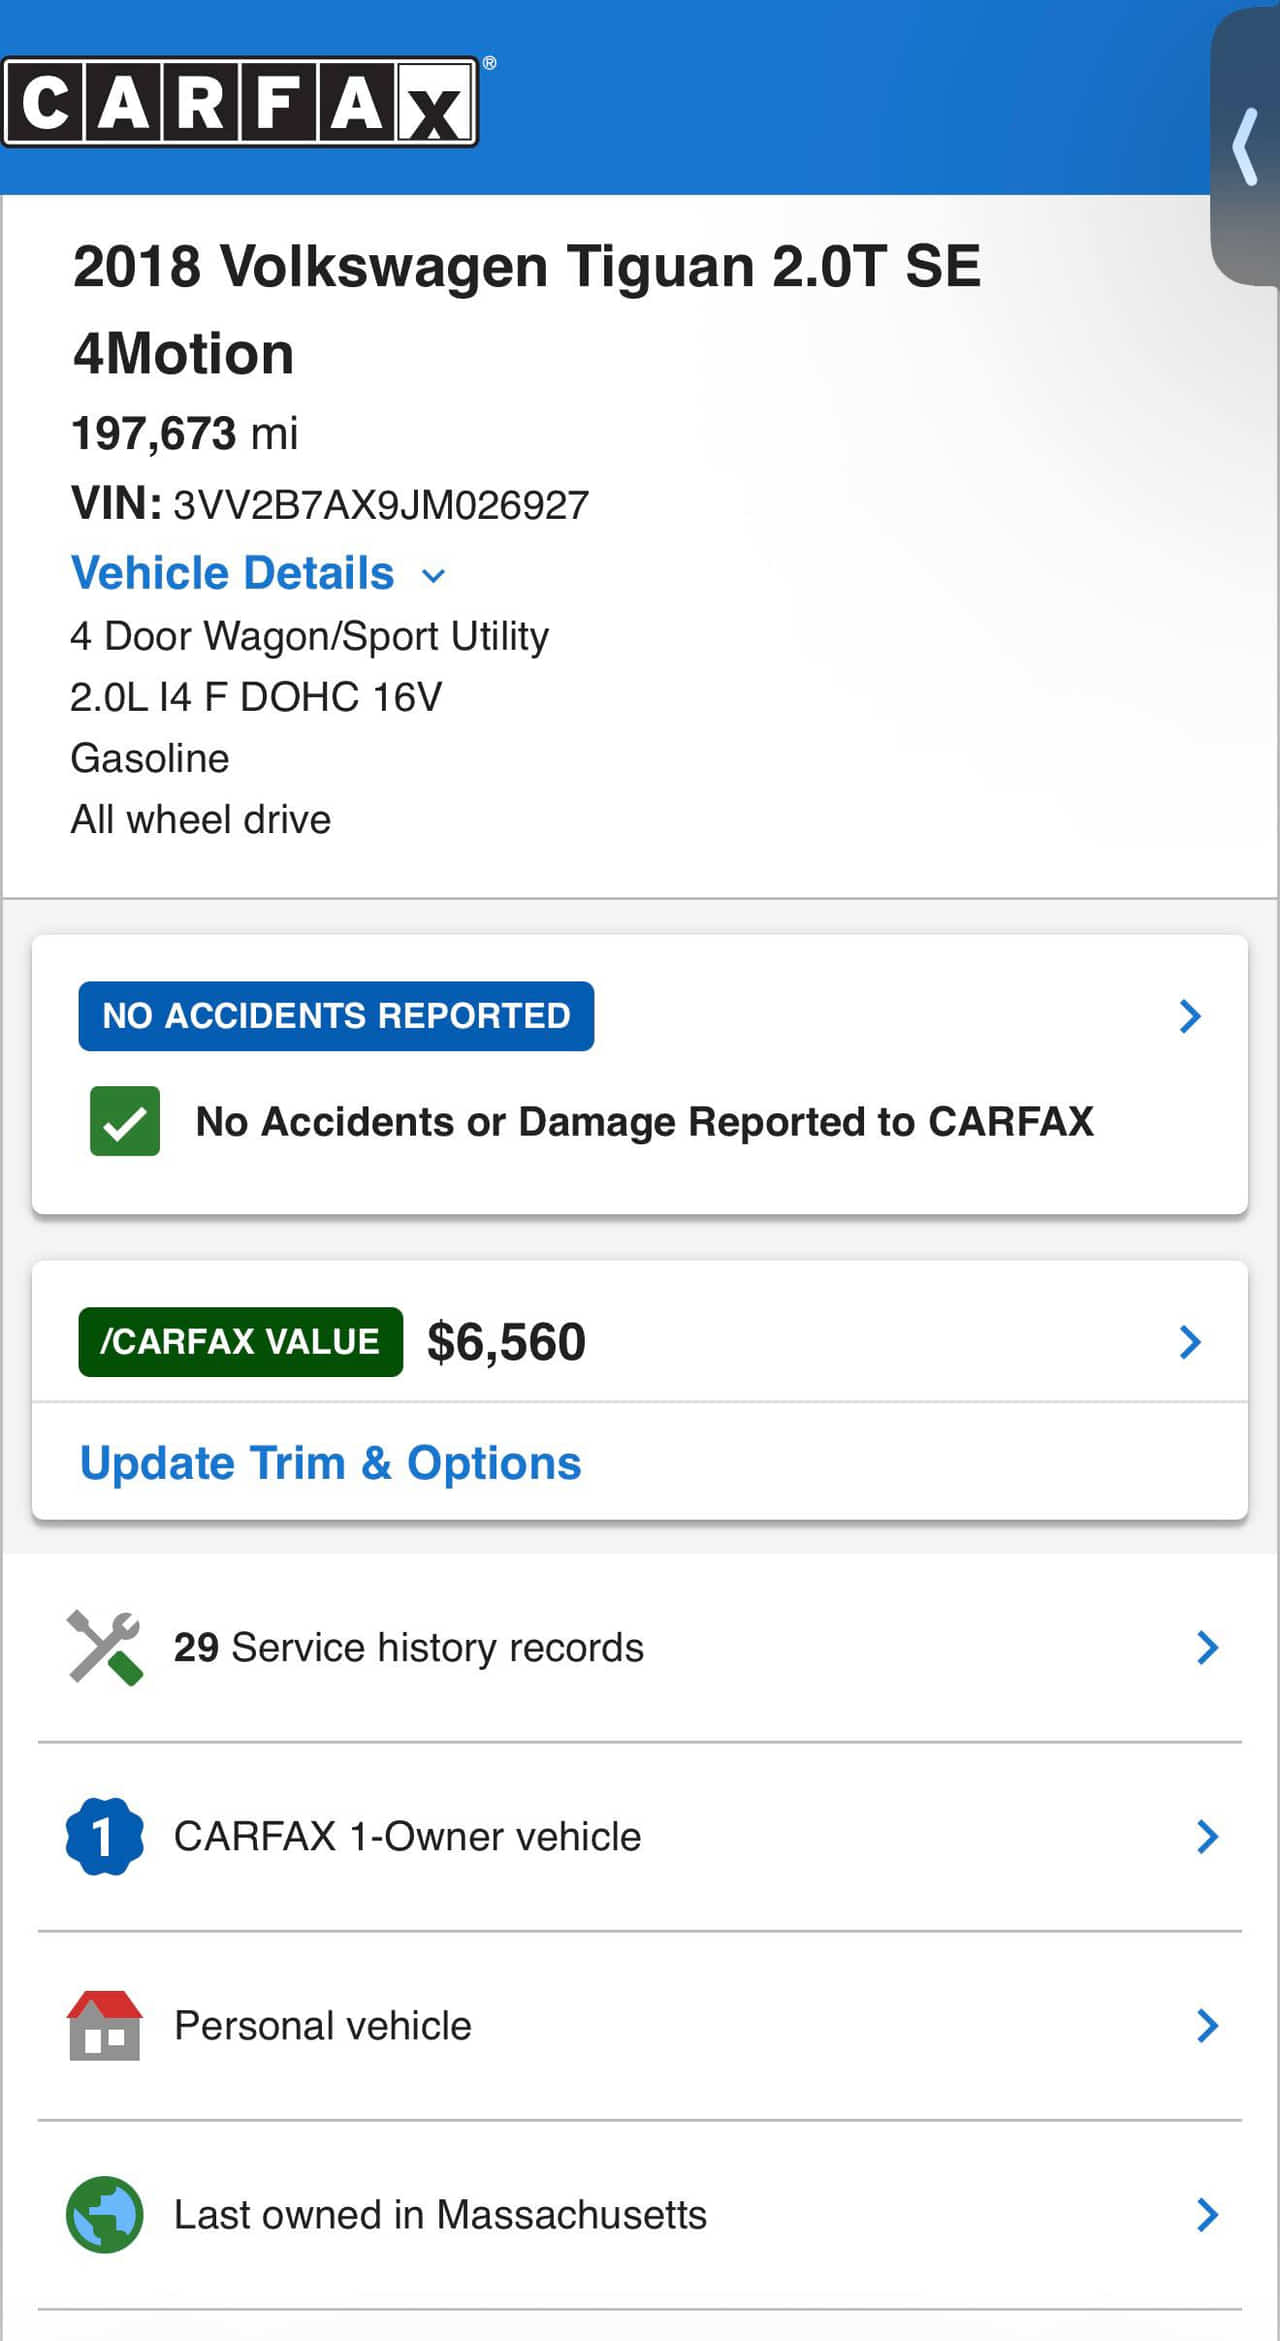Select the 29 Service history records row
The image size is (1280, 2341).
(x=408, y=1648)
